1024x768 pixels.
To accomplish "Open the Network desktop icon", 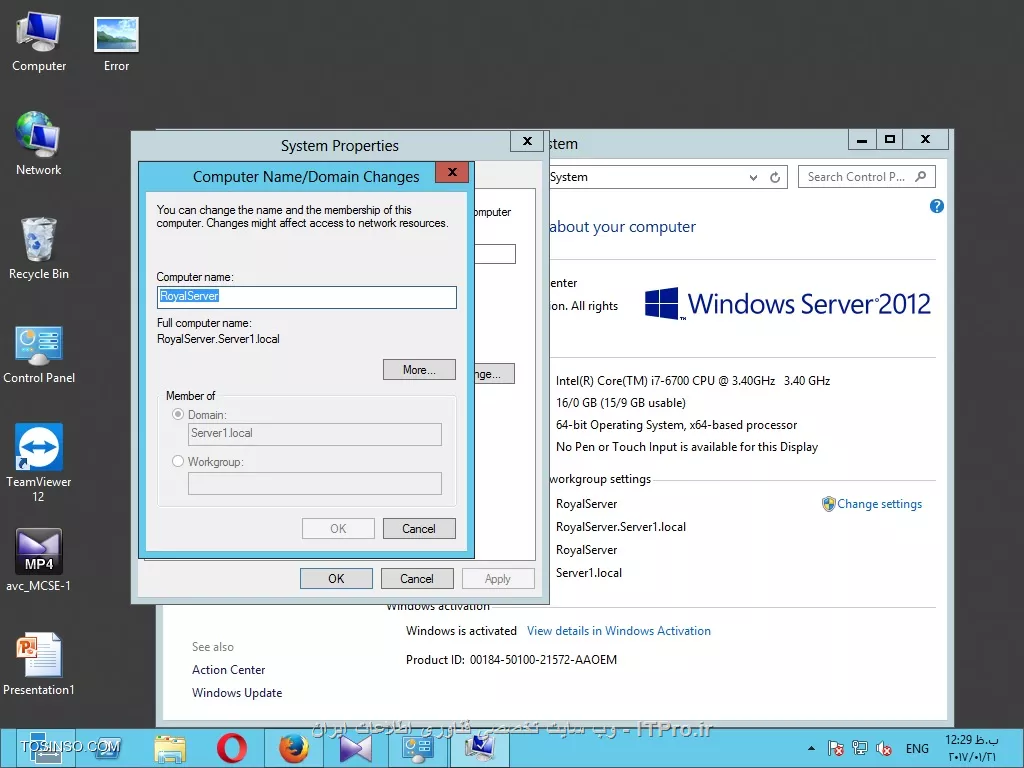I will click(x=39, y=144).
